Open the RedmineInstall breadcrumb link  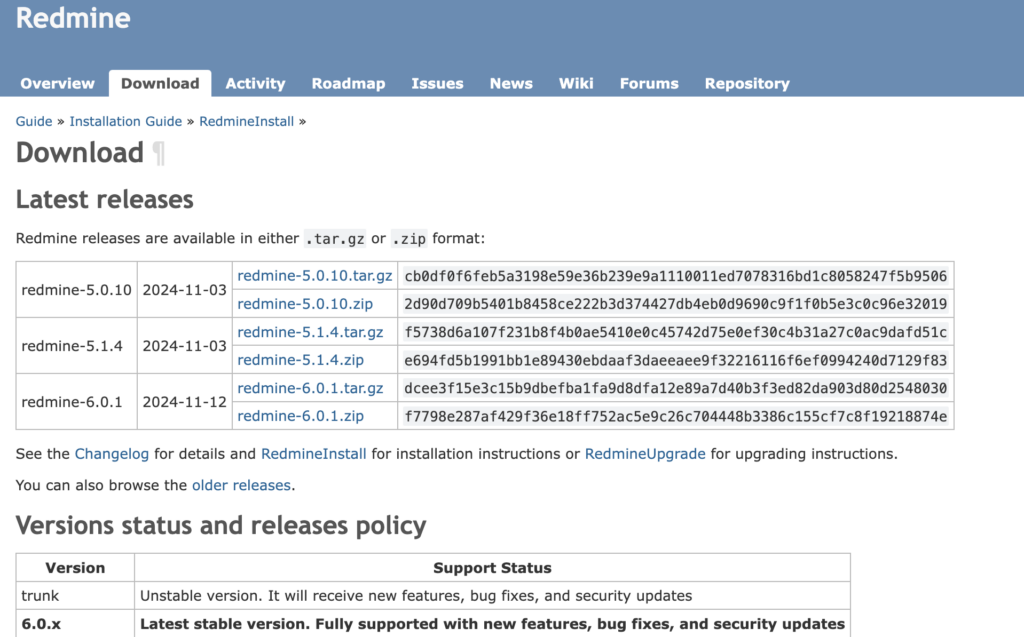[x=246, y=121]
